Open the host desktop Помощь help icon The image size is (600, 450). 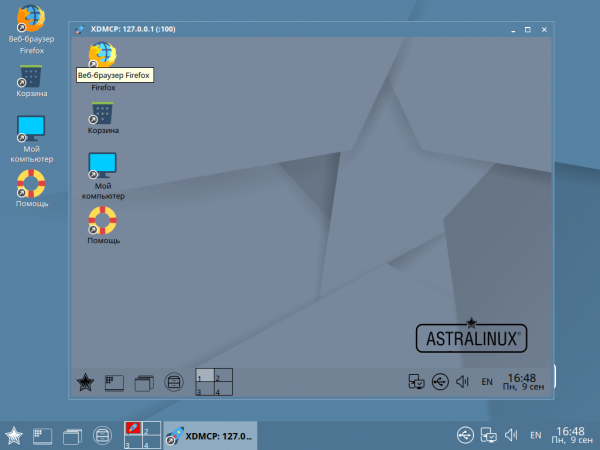tap(31, 184)
